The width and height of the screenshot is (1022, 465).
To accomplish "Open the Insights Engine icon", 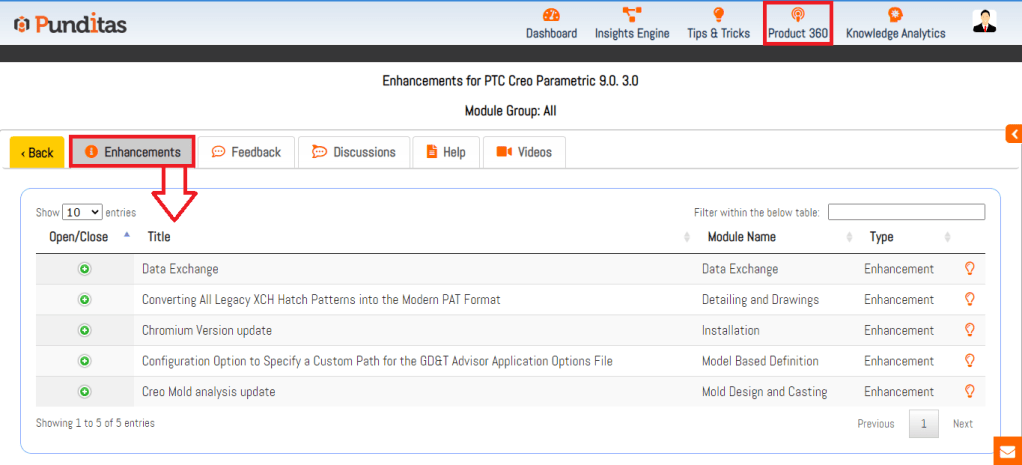I will tap(631, 15).
